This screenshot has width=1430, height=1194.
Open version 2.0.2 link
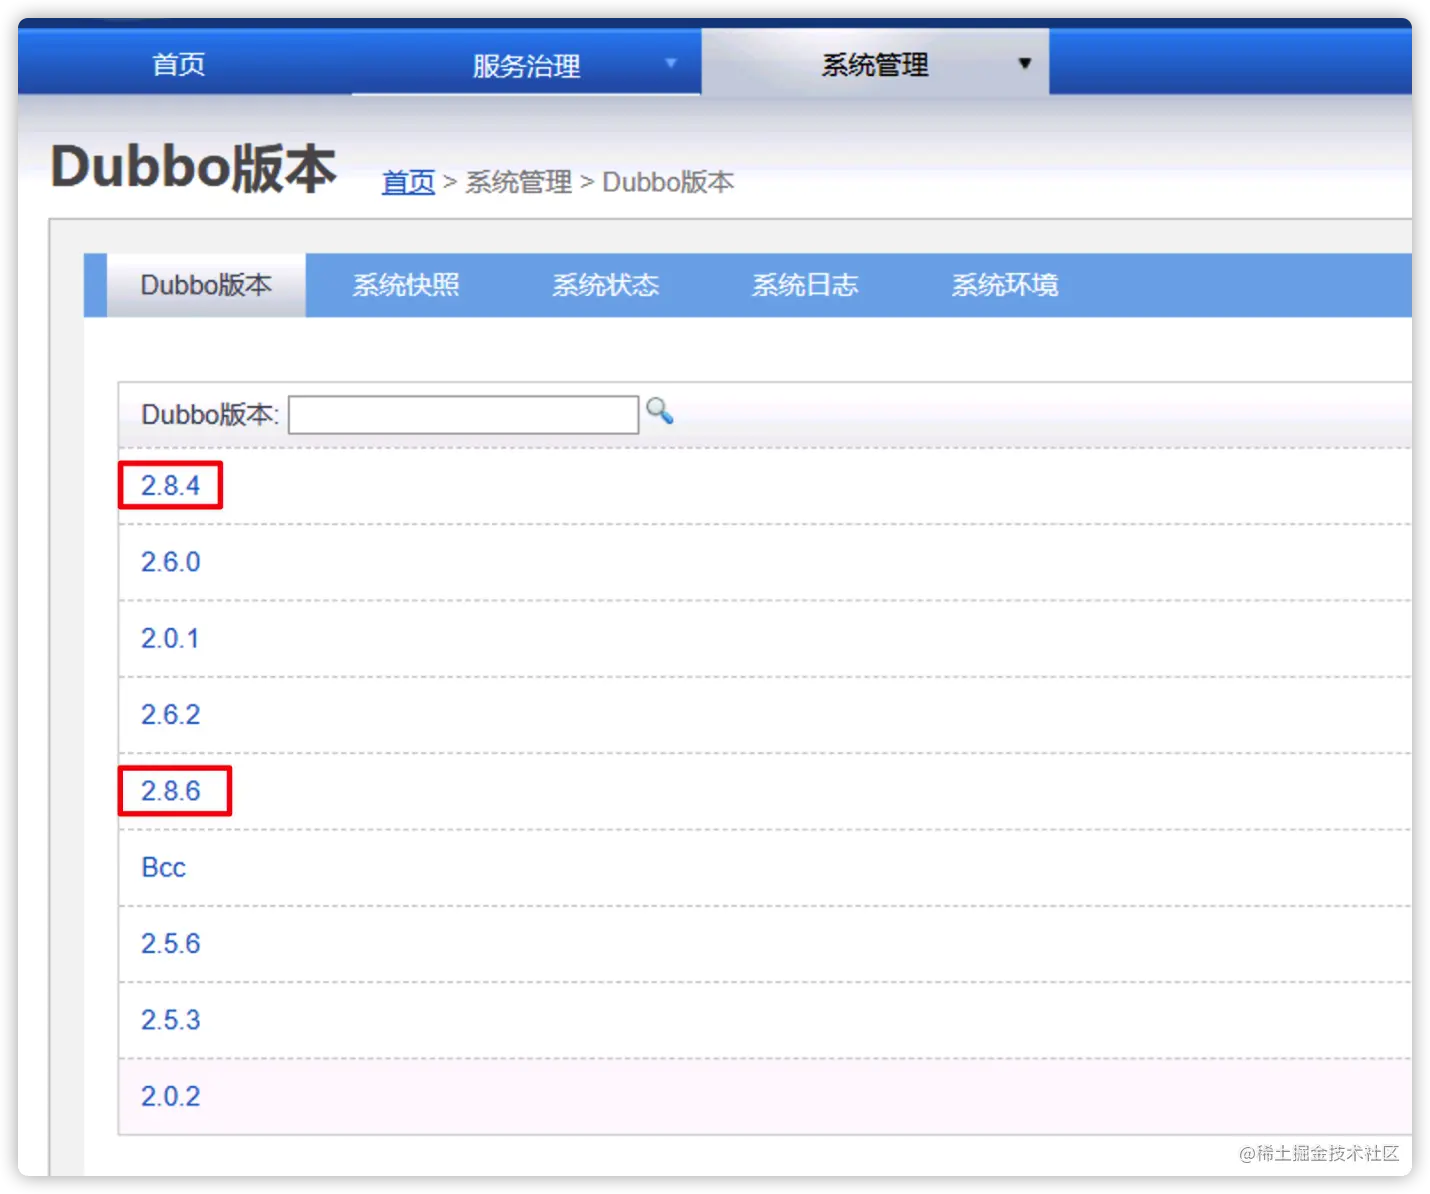170,1096
